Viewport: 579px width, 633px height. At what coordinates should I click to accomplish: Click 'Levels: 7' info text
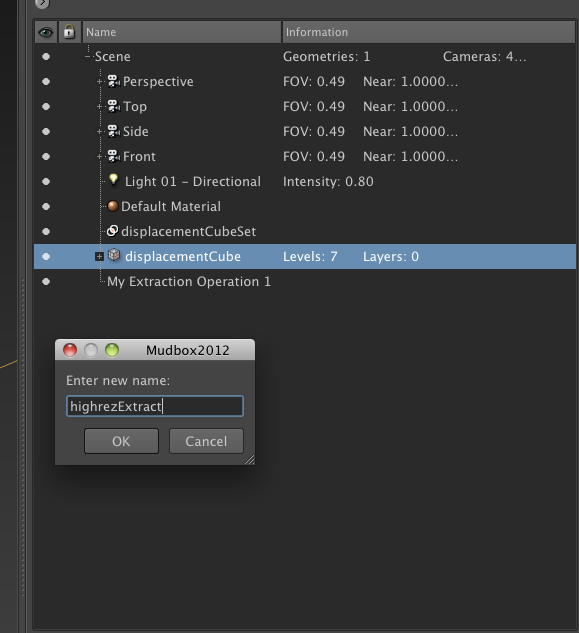point(310,257)
